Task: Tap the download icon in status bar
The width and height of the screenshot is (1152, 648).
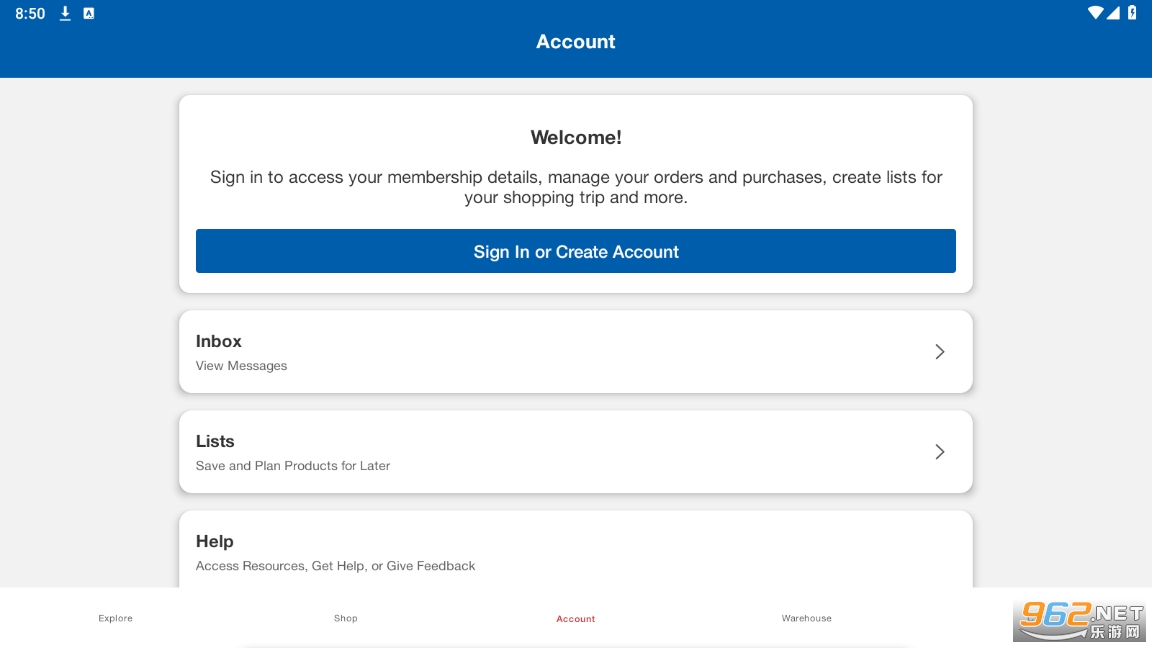Action: click(x=65, y=13)
